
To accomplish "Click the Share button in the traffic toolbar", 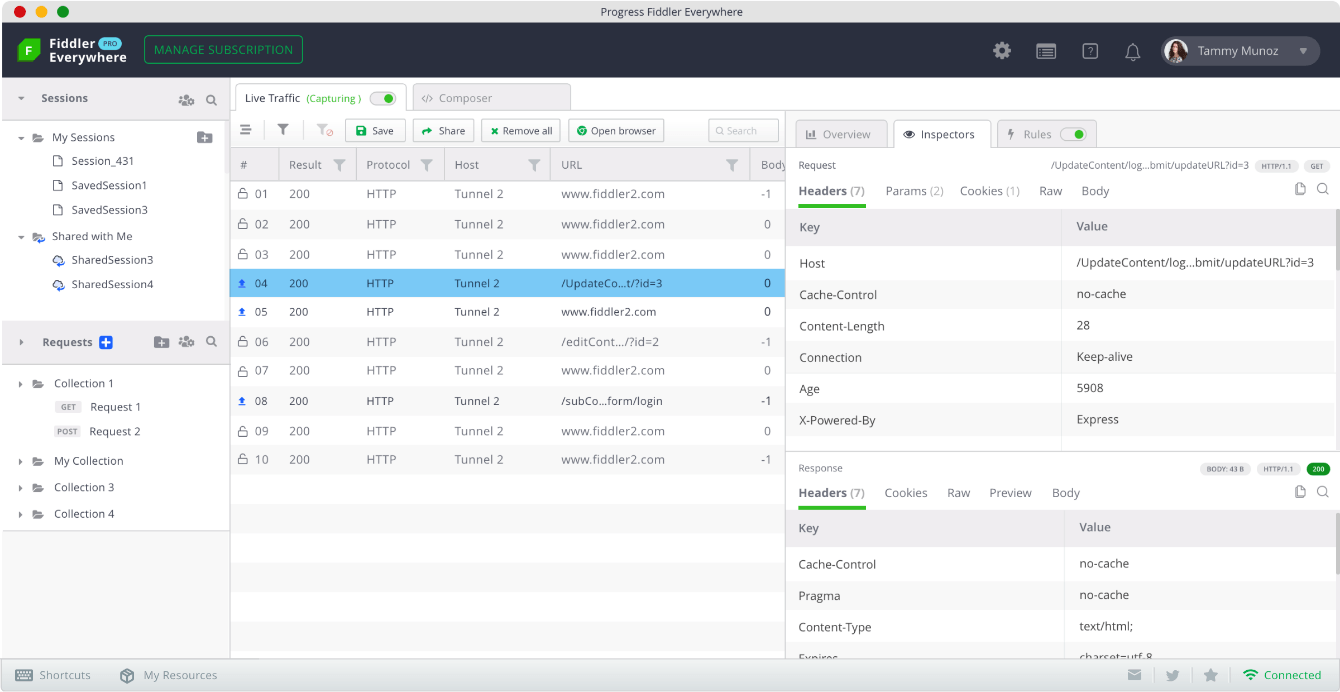I will pyautogui.click(x=443, y=131).
